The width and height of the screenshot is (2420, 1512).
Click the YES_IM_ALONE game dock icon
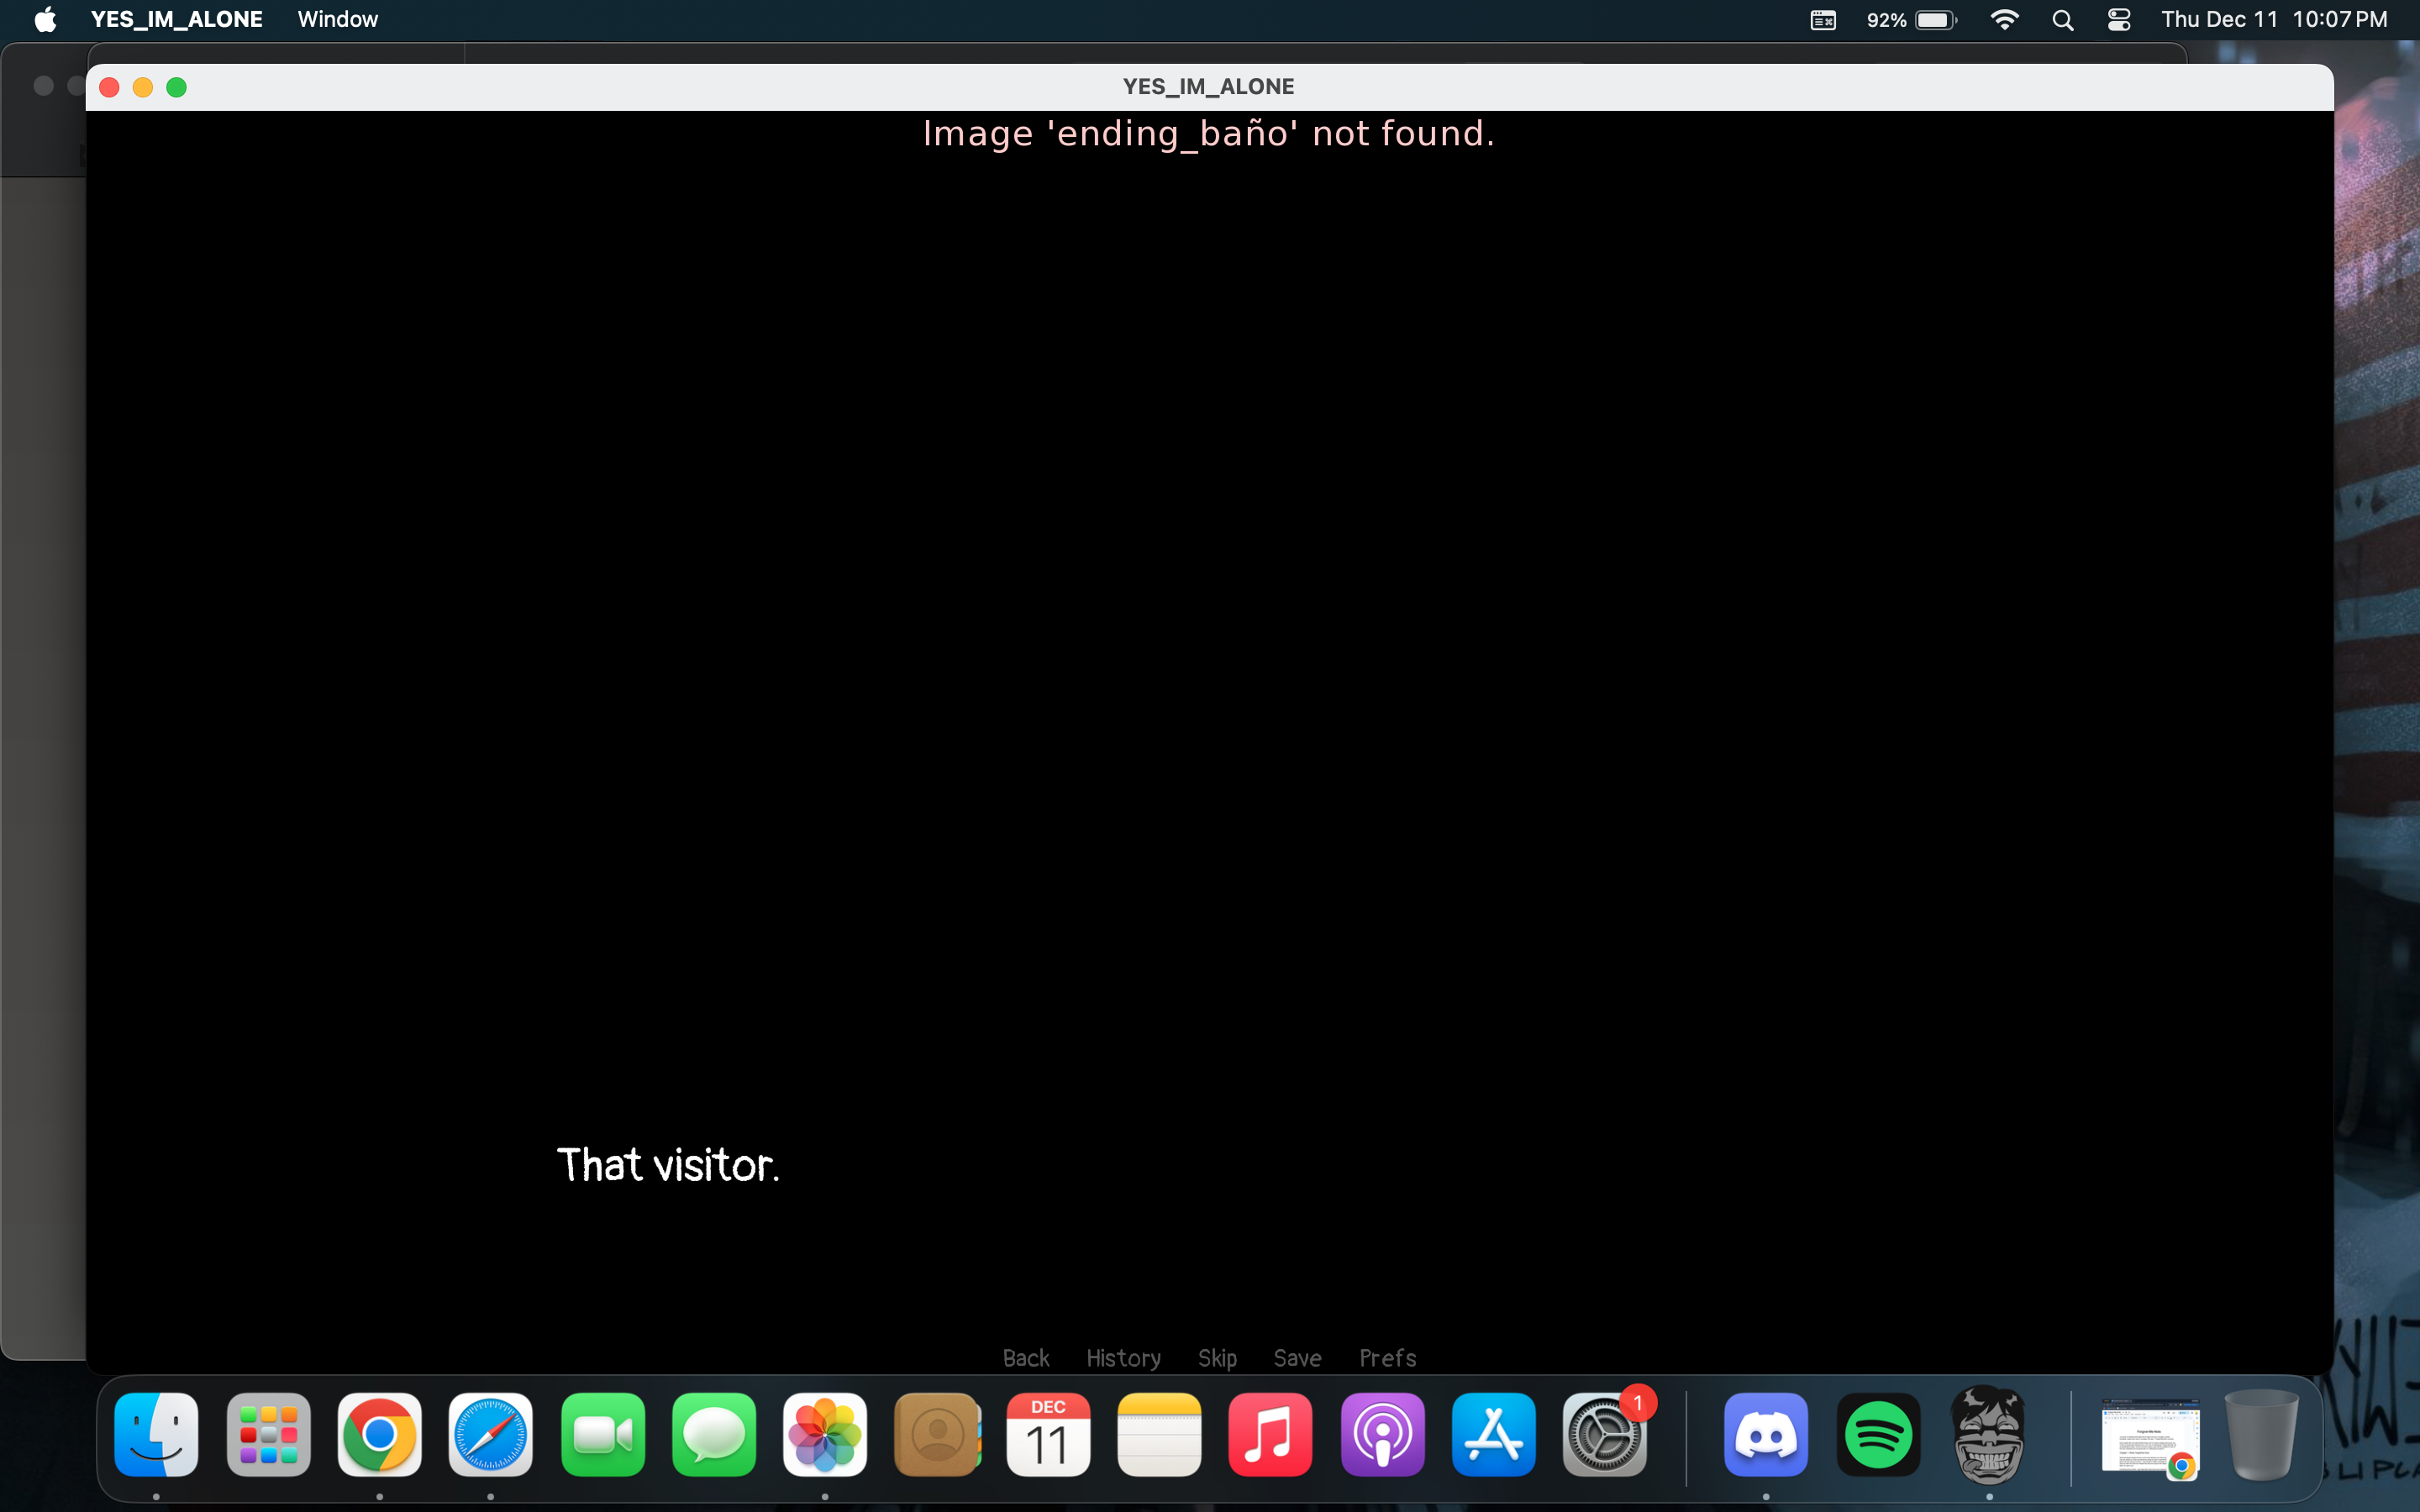click(1988, 1435)
